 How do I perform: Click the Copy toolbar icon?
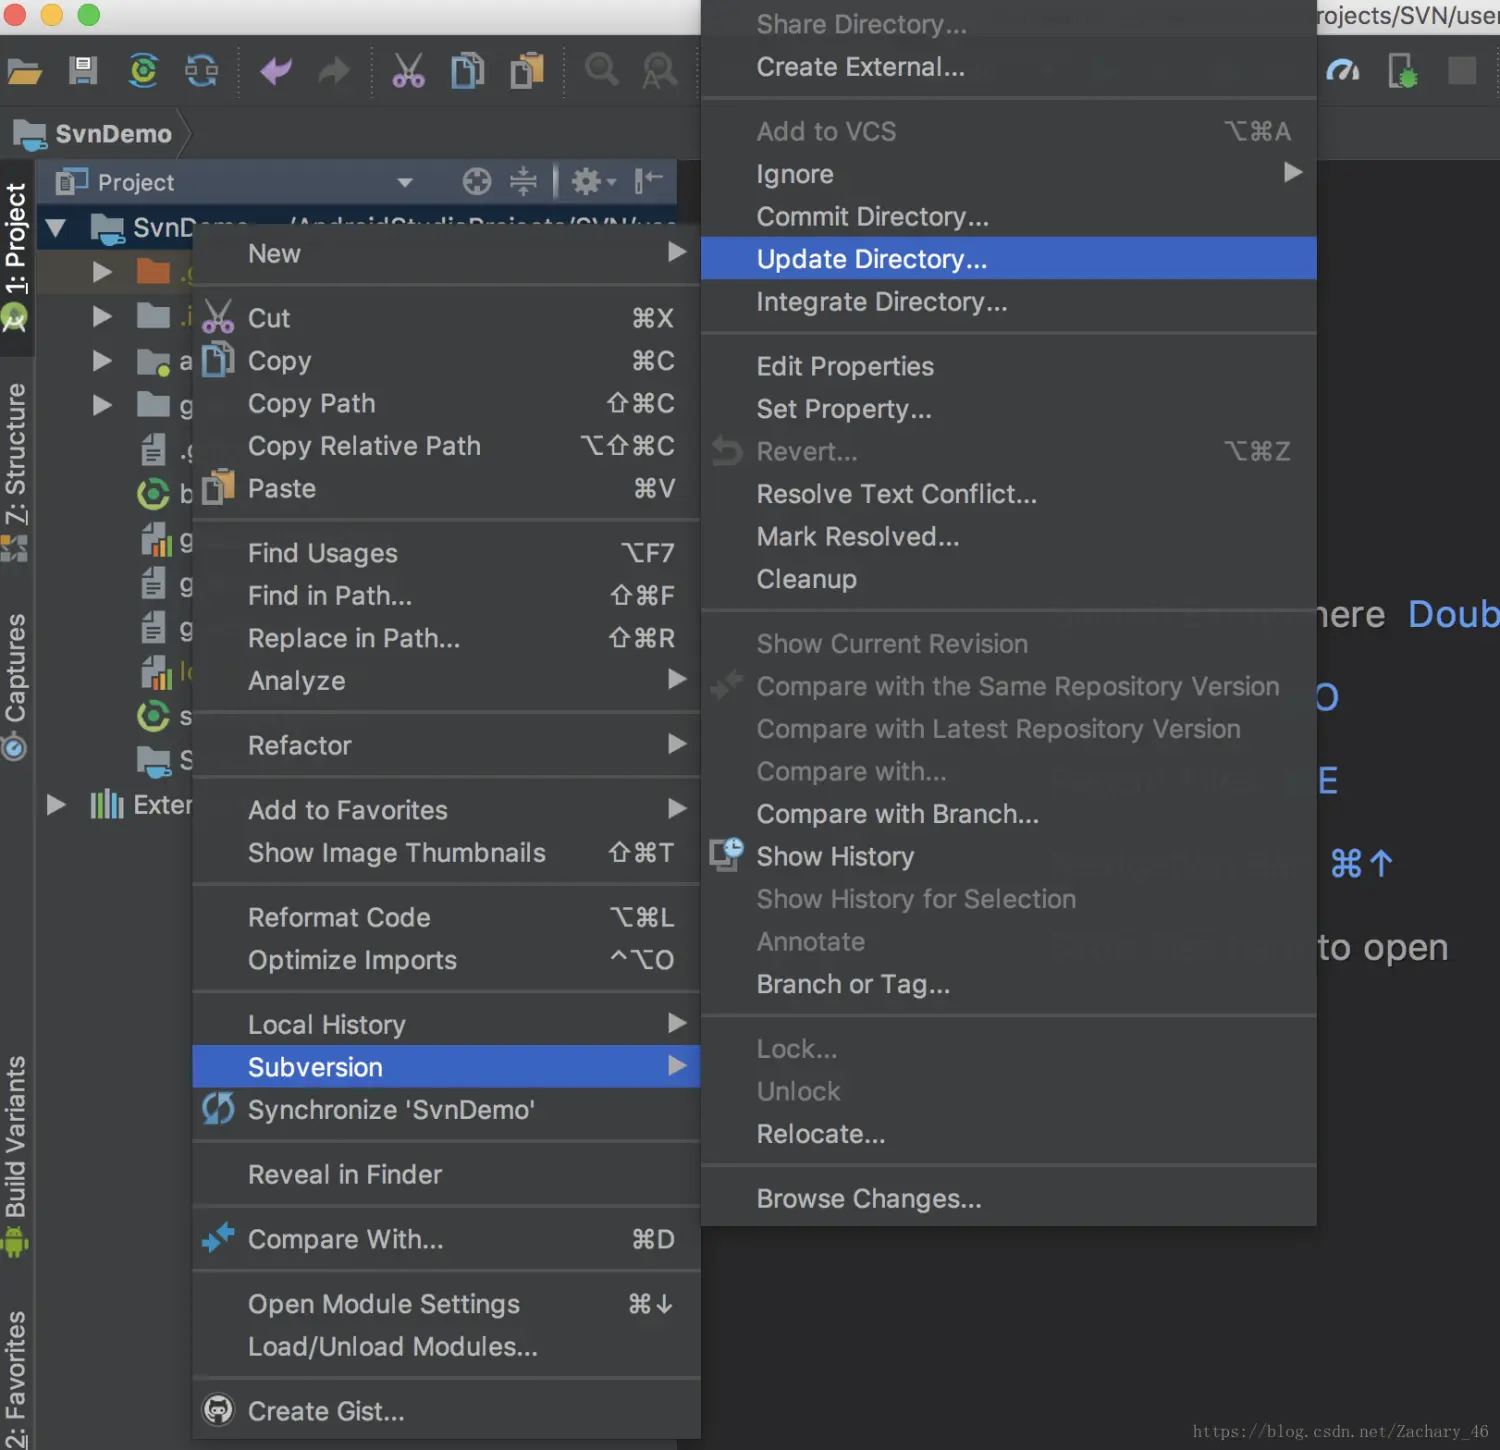[467, 71]
